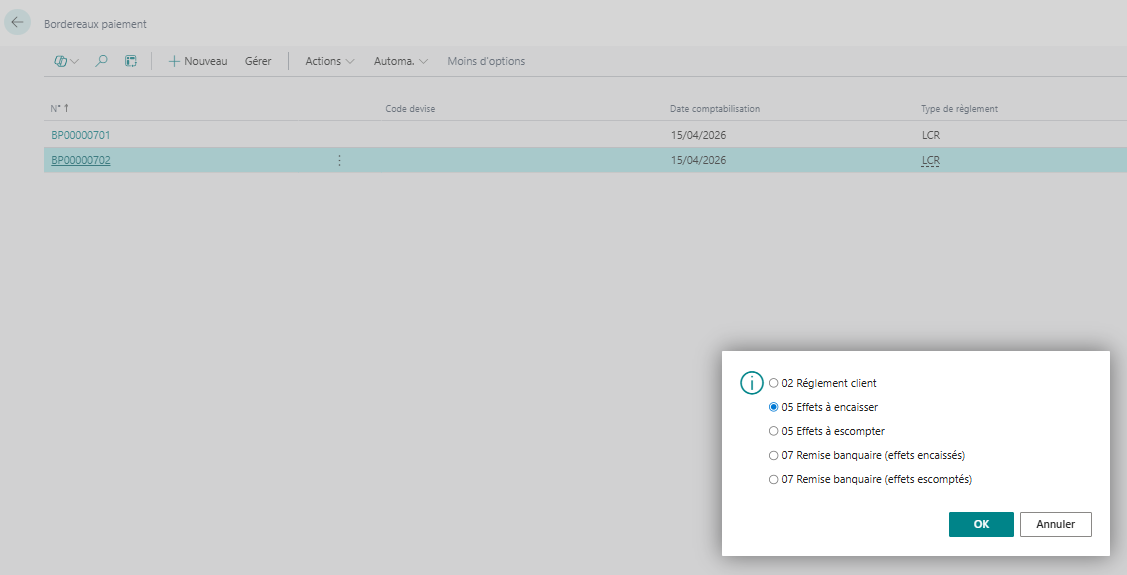Click the back arrow button

coord(17,22)
